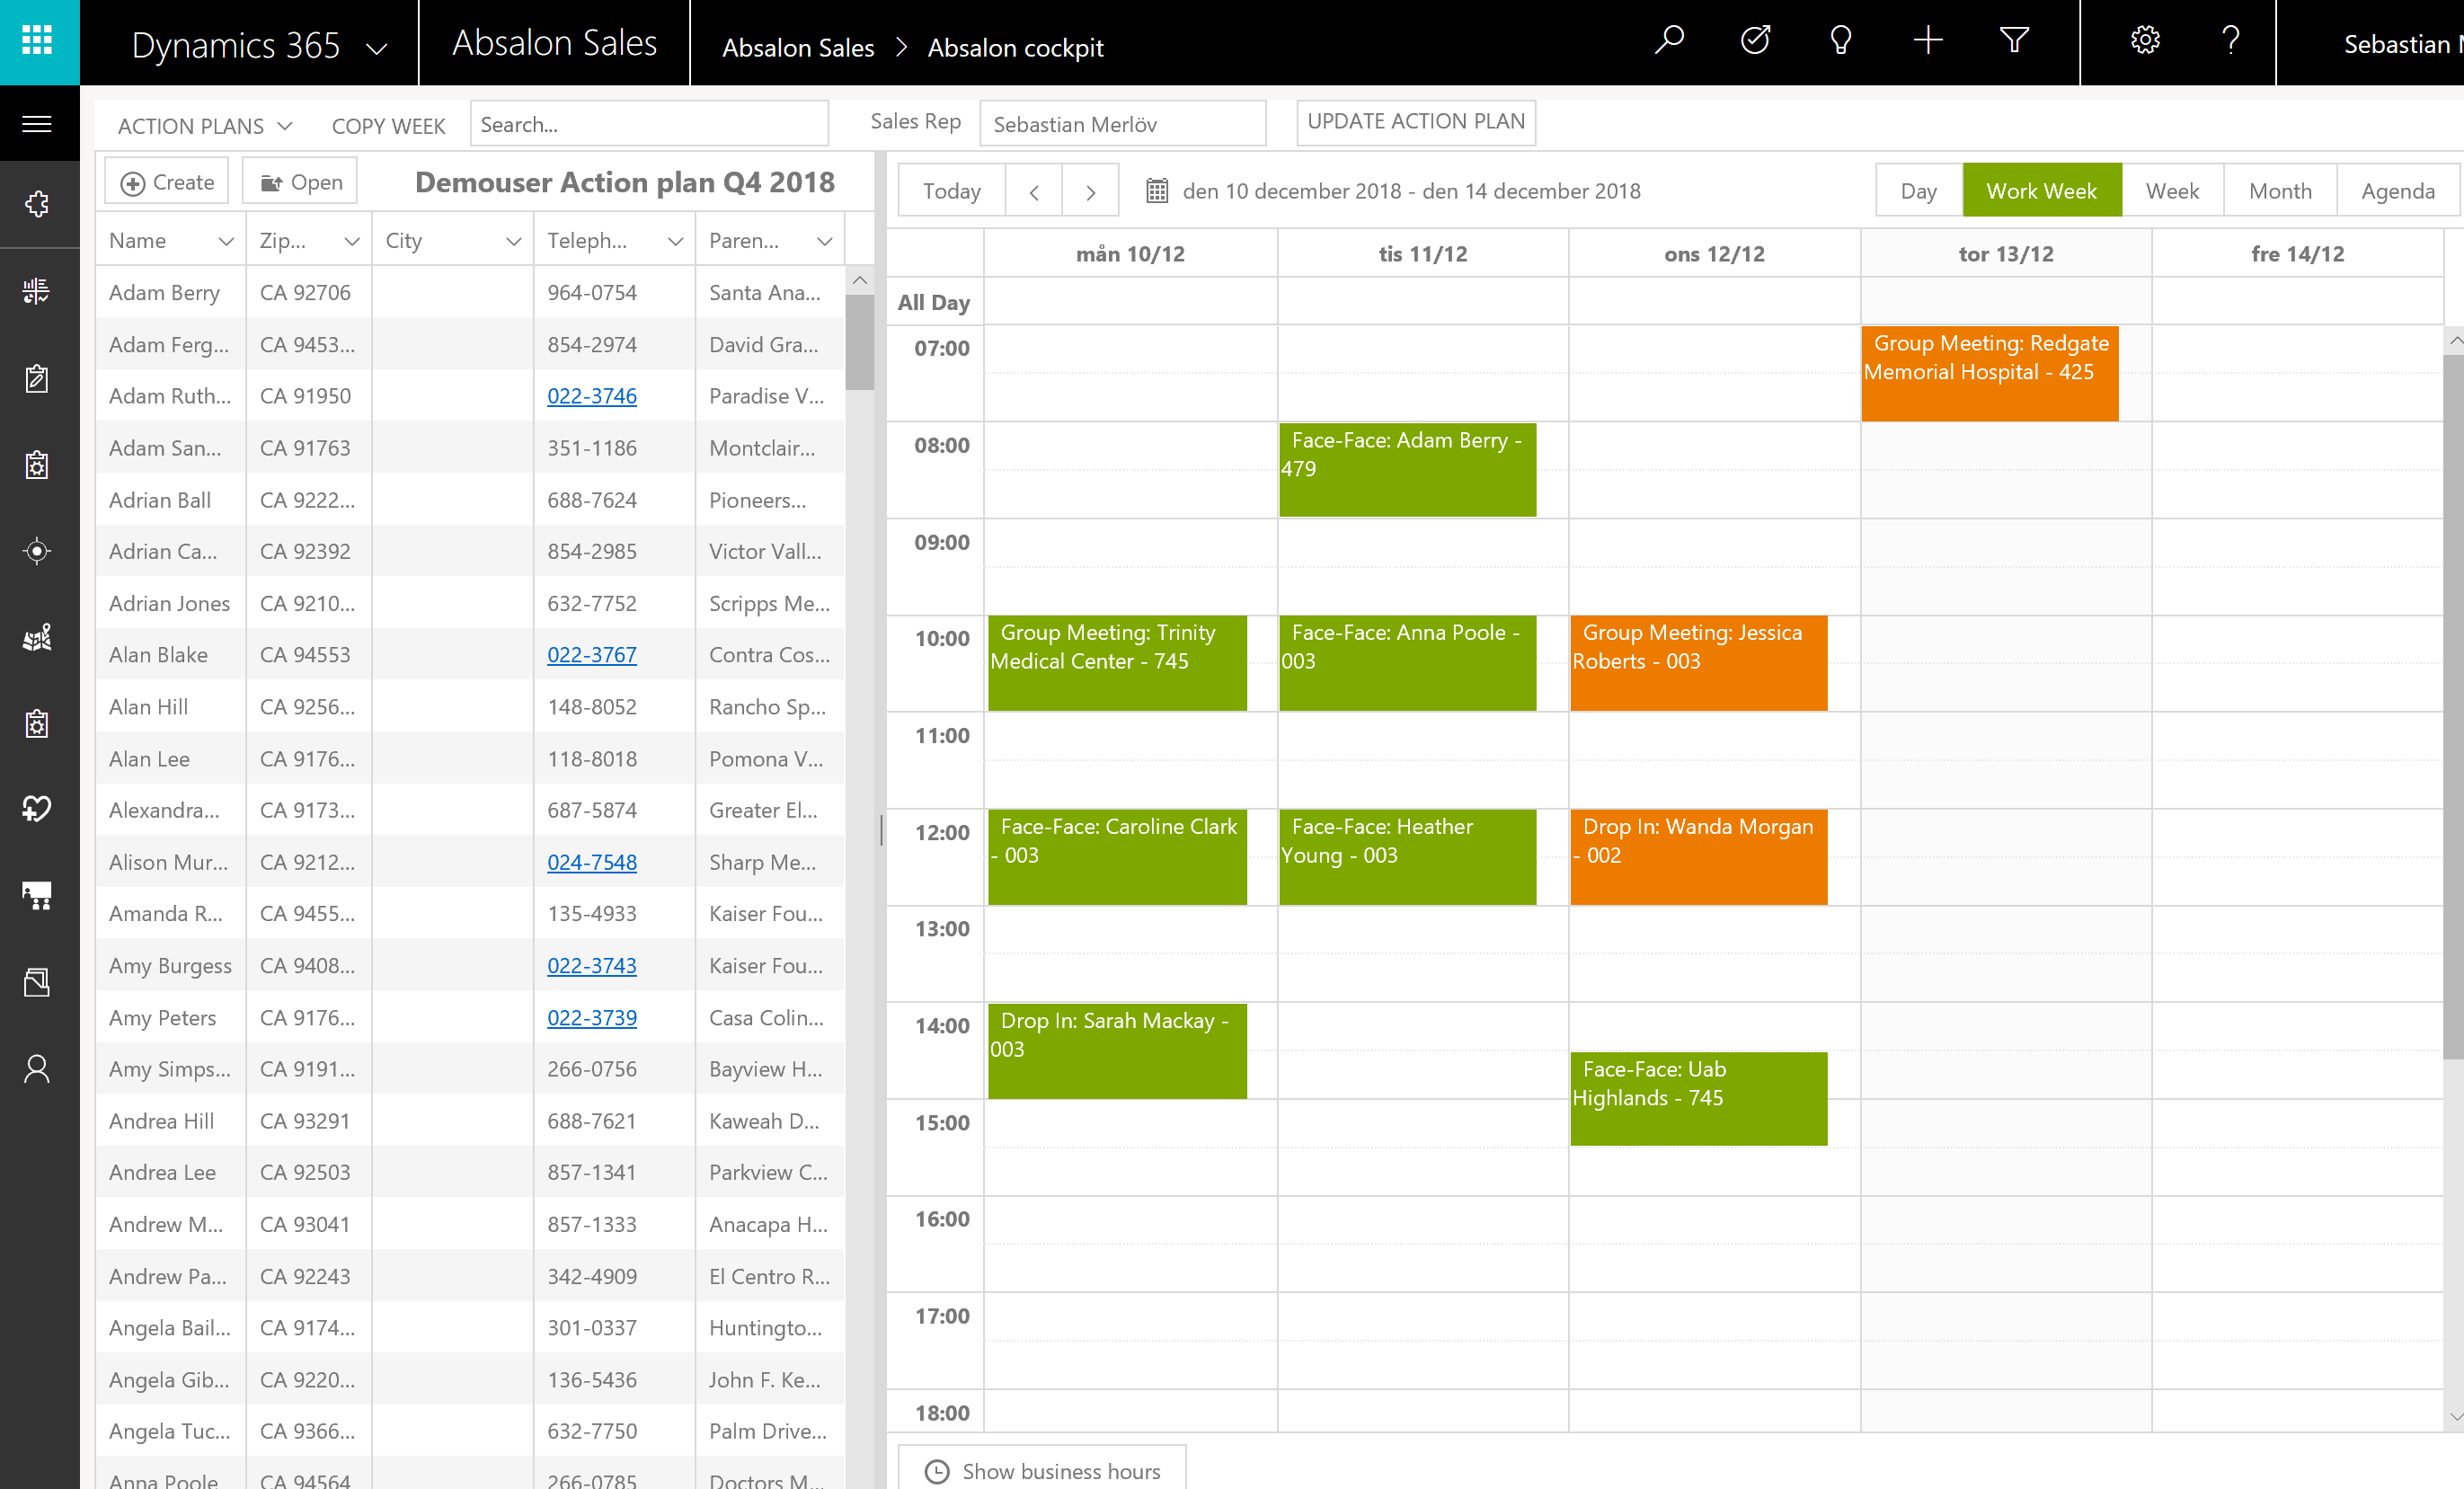
Task: Click UPDATE ACTION PLAN button
Action: pyautogui.click(x=1416, y=122)
